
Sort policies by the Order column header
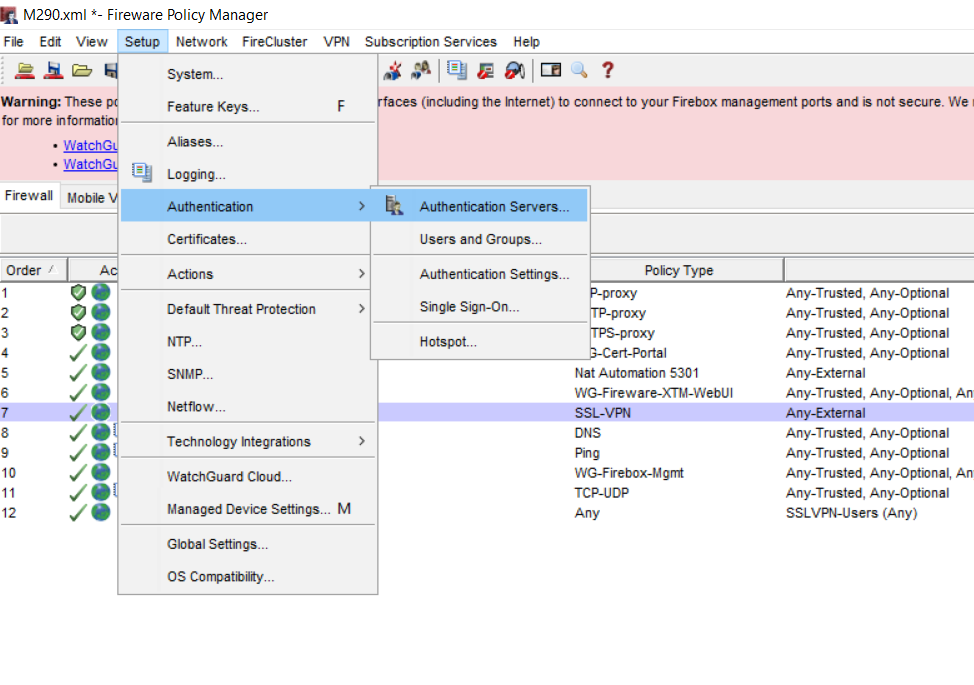pos(34,270)
